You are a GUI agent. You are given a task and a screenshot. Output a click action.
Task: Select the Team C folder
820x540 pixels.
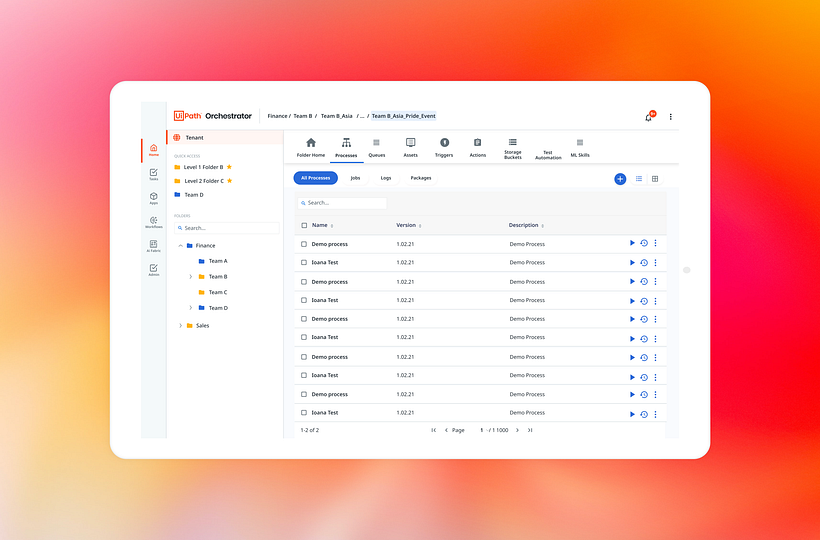[213, 292]
